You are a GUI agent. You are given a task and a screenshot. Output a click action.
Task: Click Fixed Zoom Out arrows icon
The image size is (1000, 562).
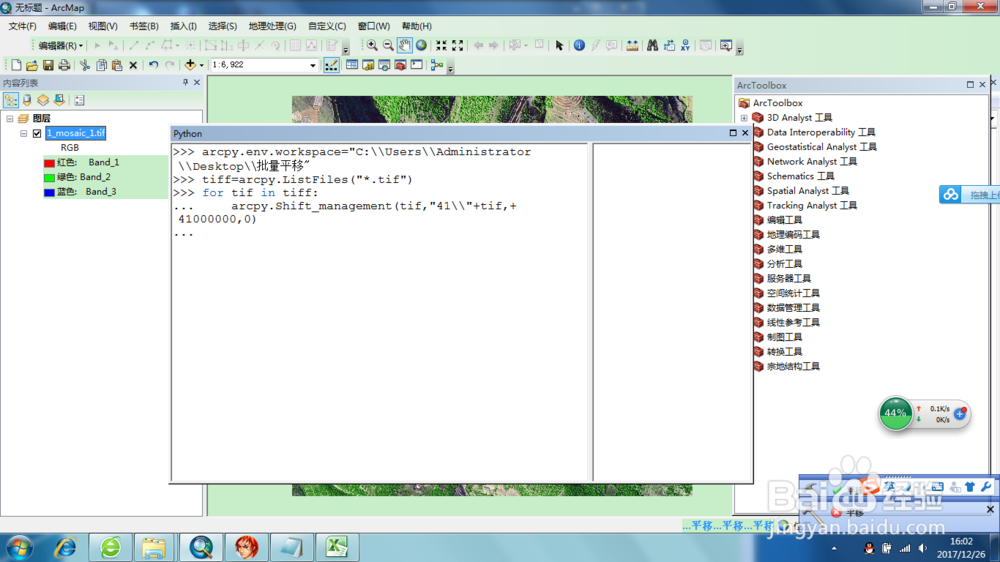pos(457,45)
